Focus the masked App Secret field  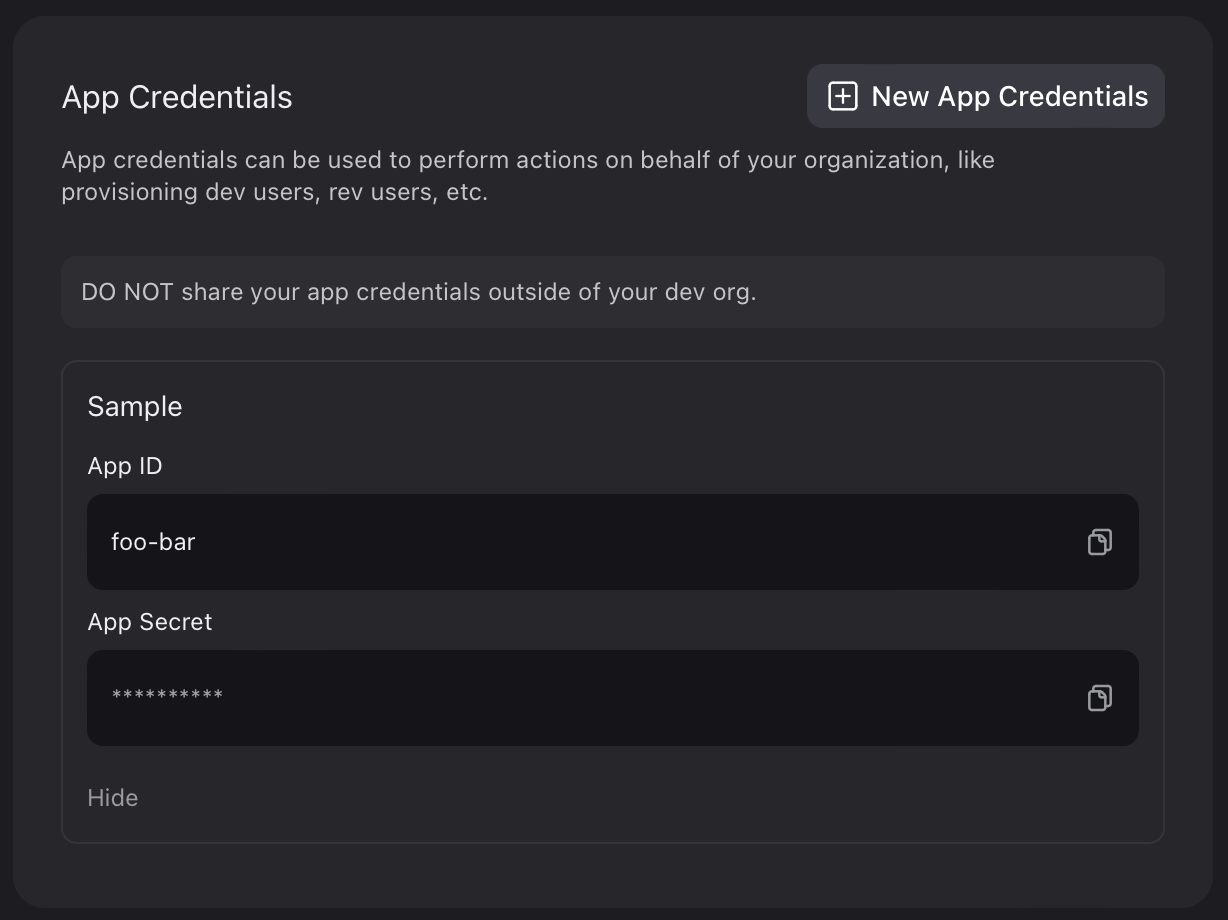612,697
